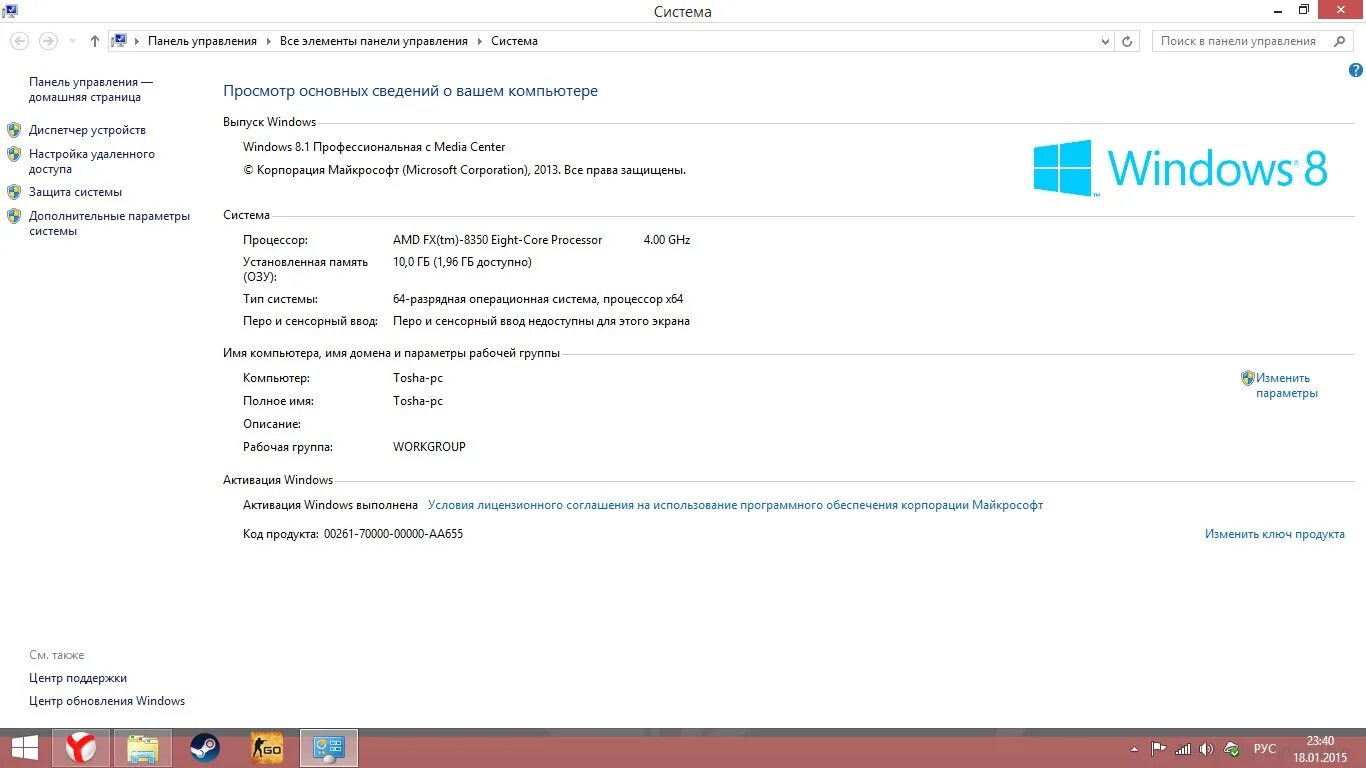Screen dimensions: 1366x768
Task: Open the Microsoft license terms link
Action: point(735,505)
